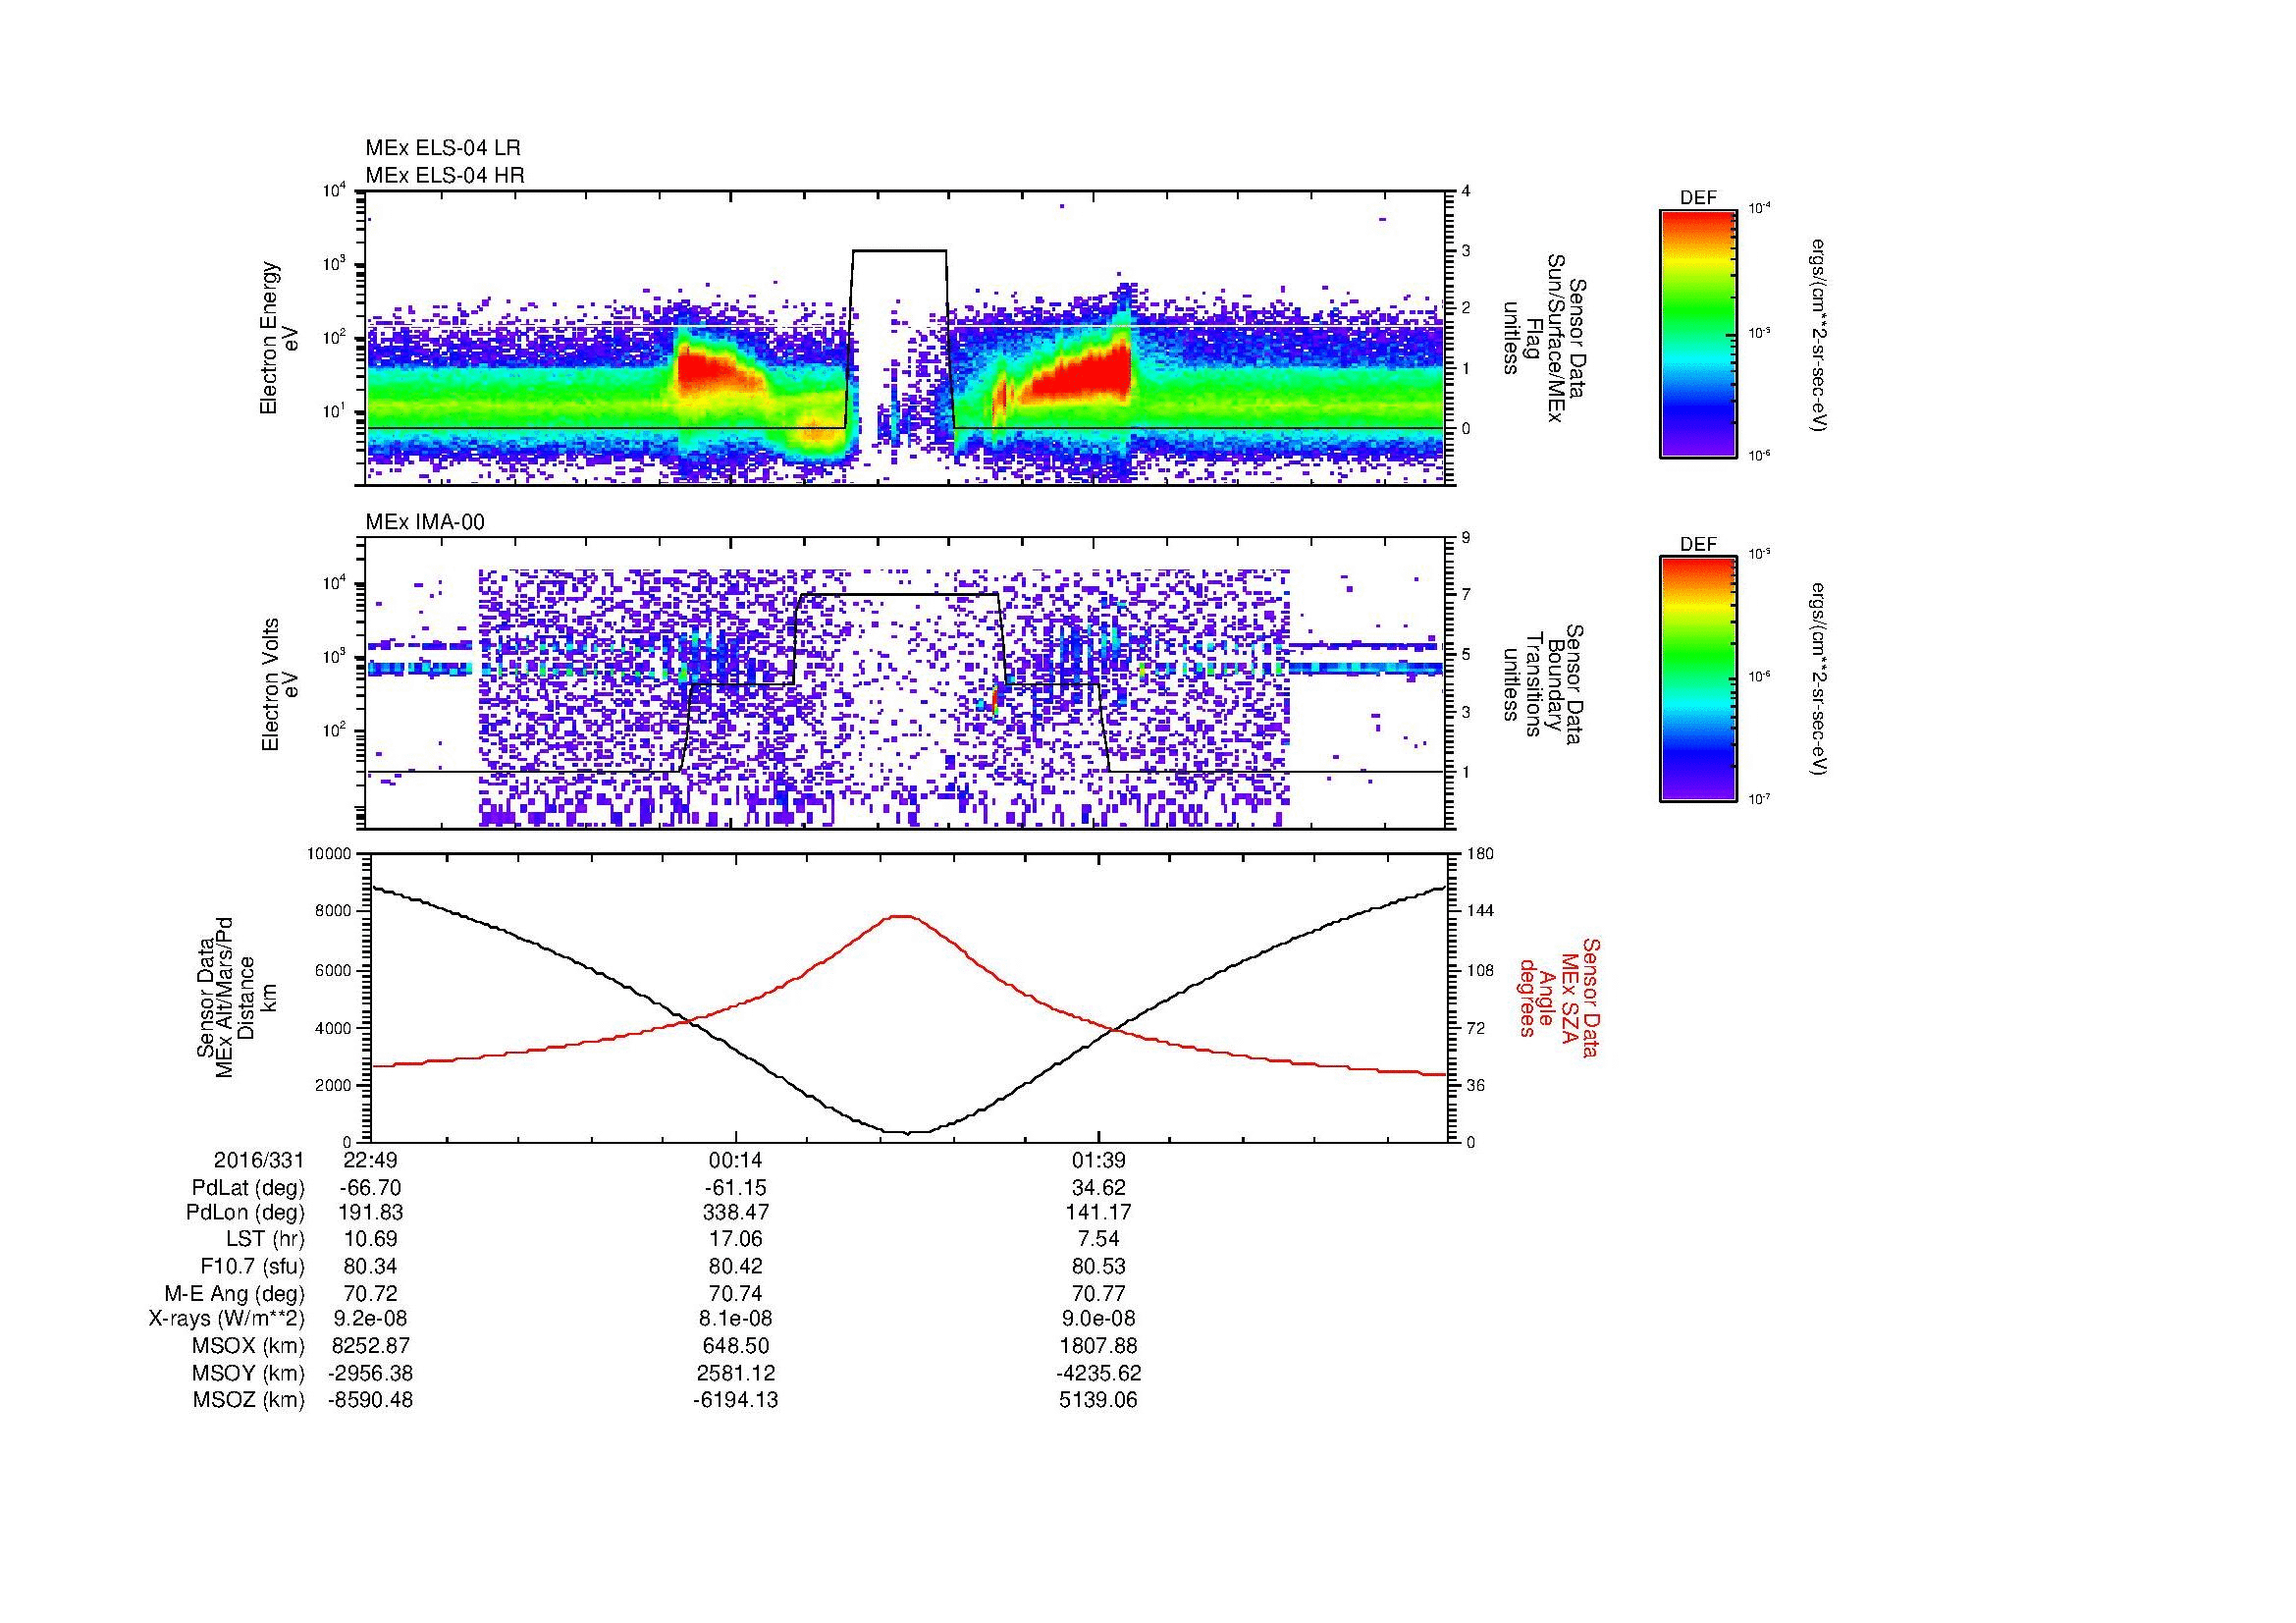Click MSOY value '2581.12'

736,1374
